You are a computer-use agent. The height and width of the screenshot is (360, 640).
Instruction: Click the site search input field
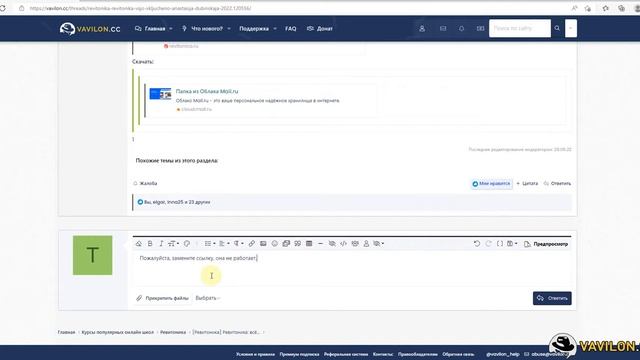520,29
